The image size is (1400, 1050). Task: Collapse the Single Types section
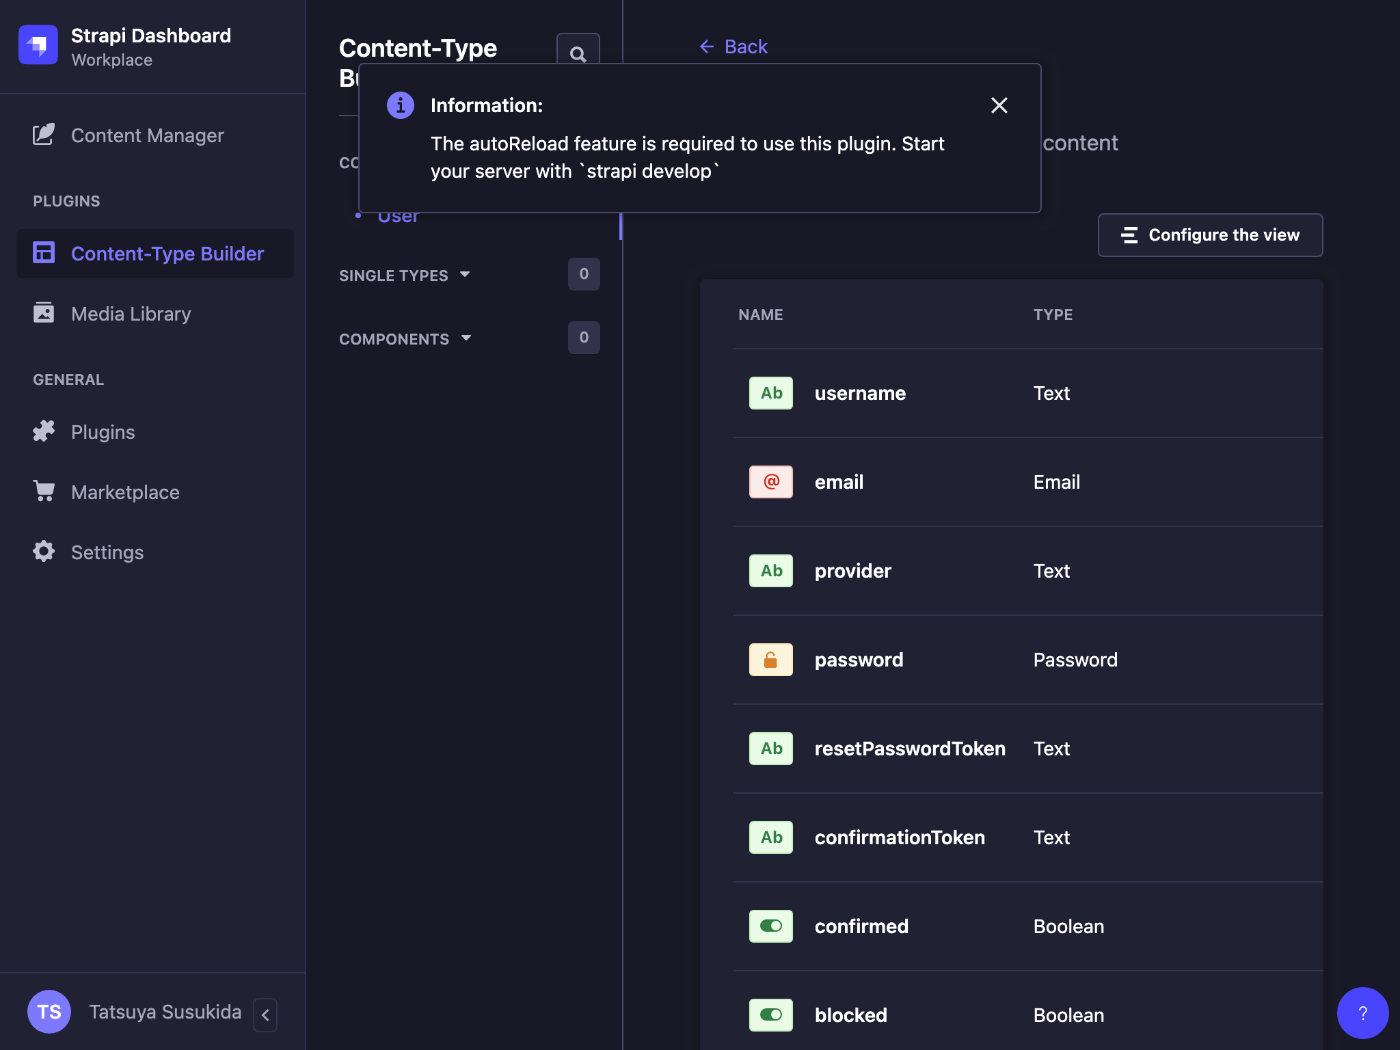pos(404,275)
